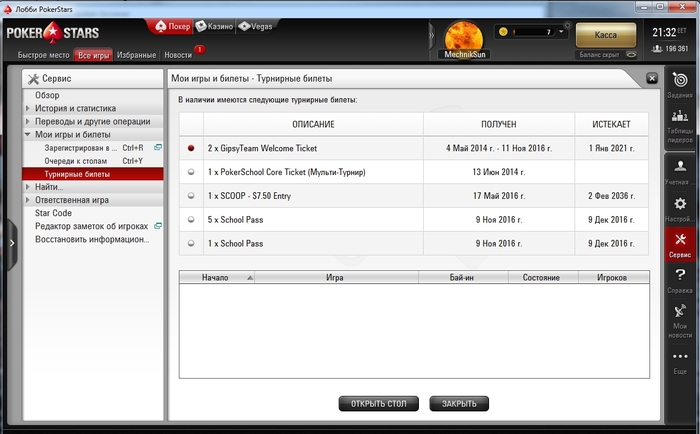
Task: Select the 1 x School Pass radio button
Action: click(x=191, y=243)
